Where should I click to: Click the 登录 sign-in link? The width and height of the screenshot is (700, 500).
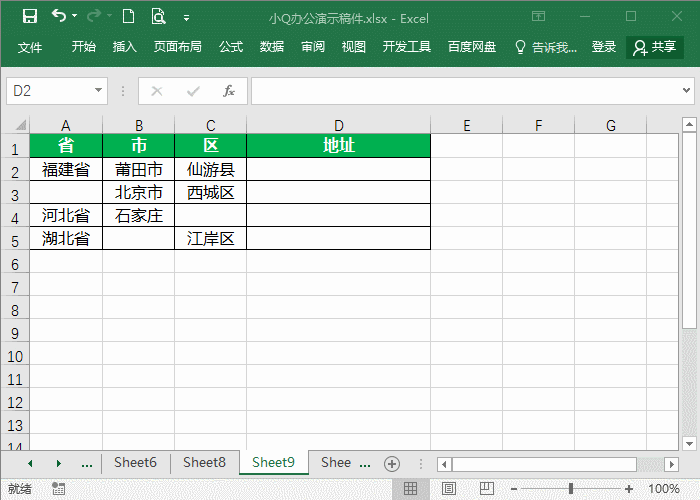coord(604,46)
